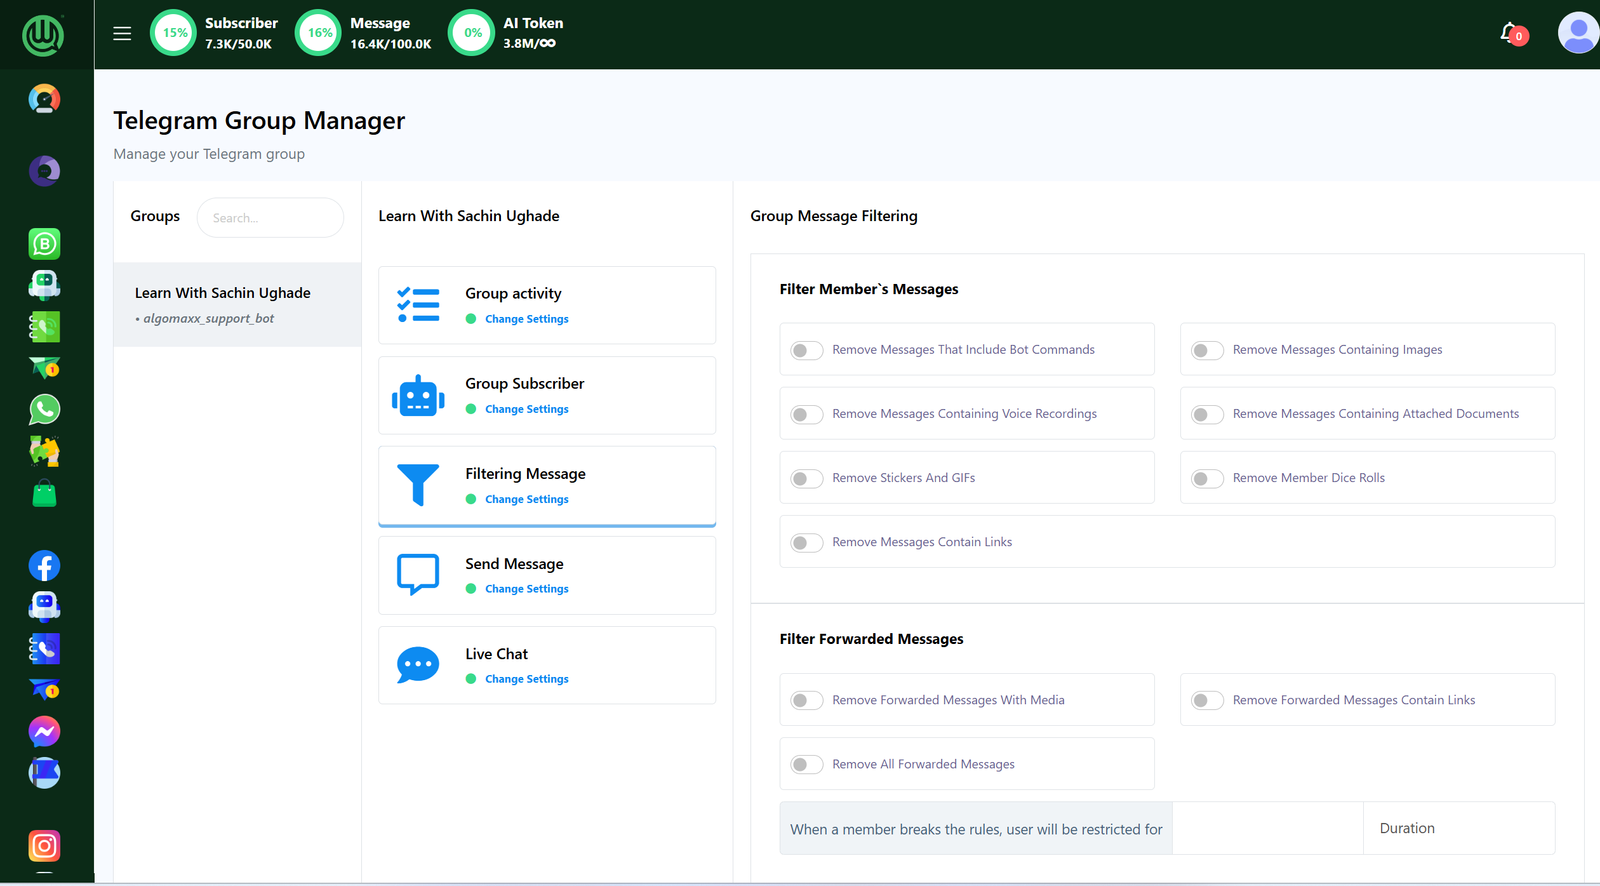Open the green robot bot icon
1600x886 pixels.
(44, 285)
